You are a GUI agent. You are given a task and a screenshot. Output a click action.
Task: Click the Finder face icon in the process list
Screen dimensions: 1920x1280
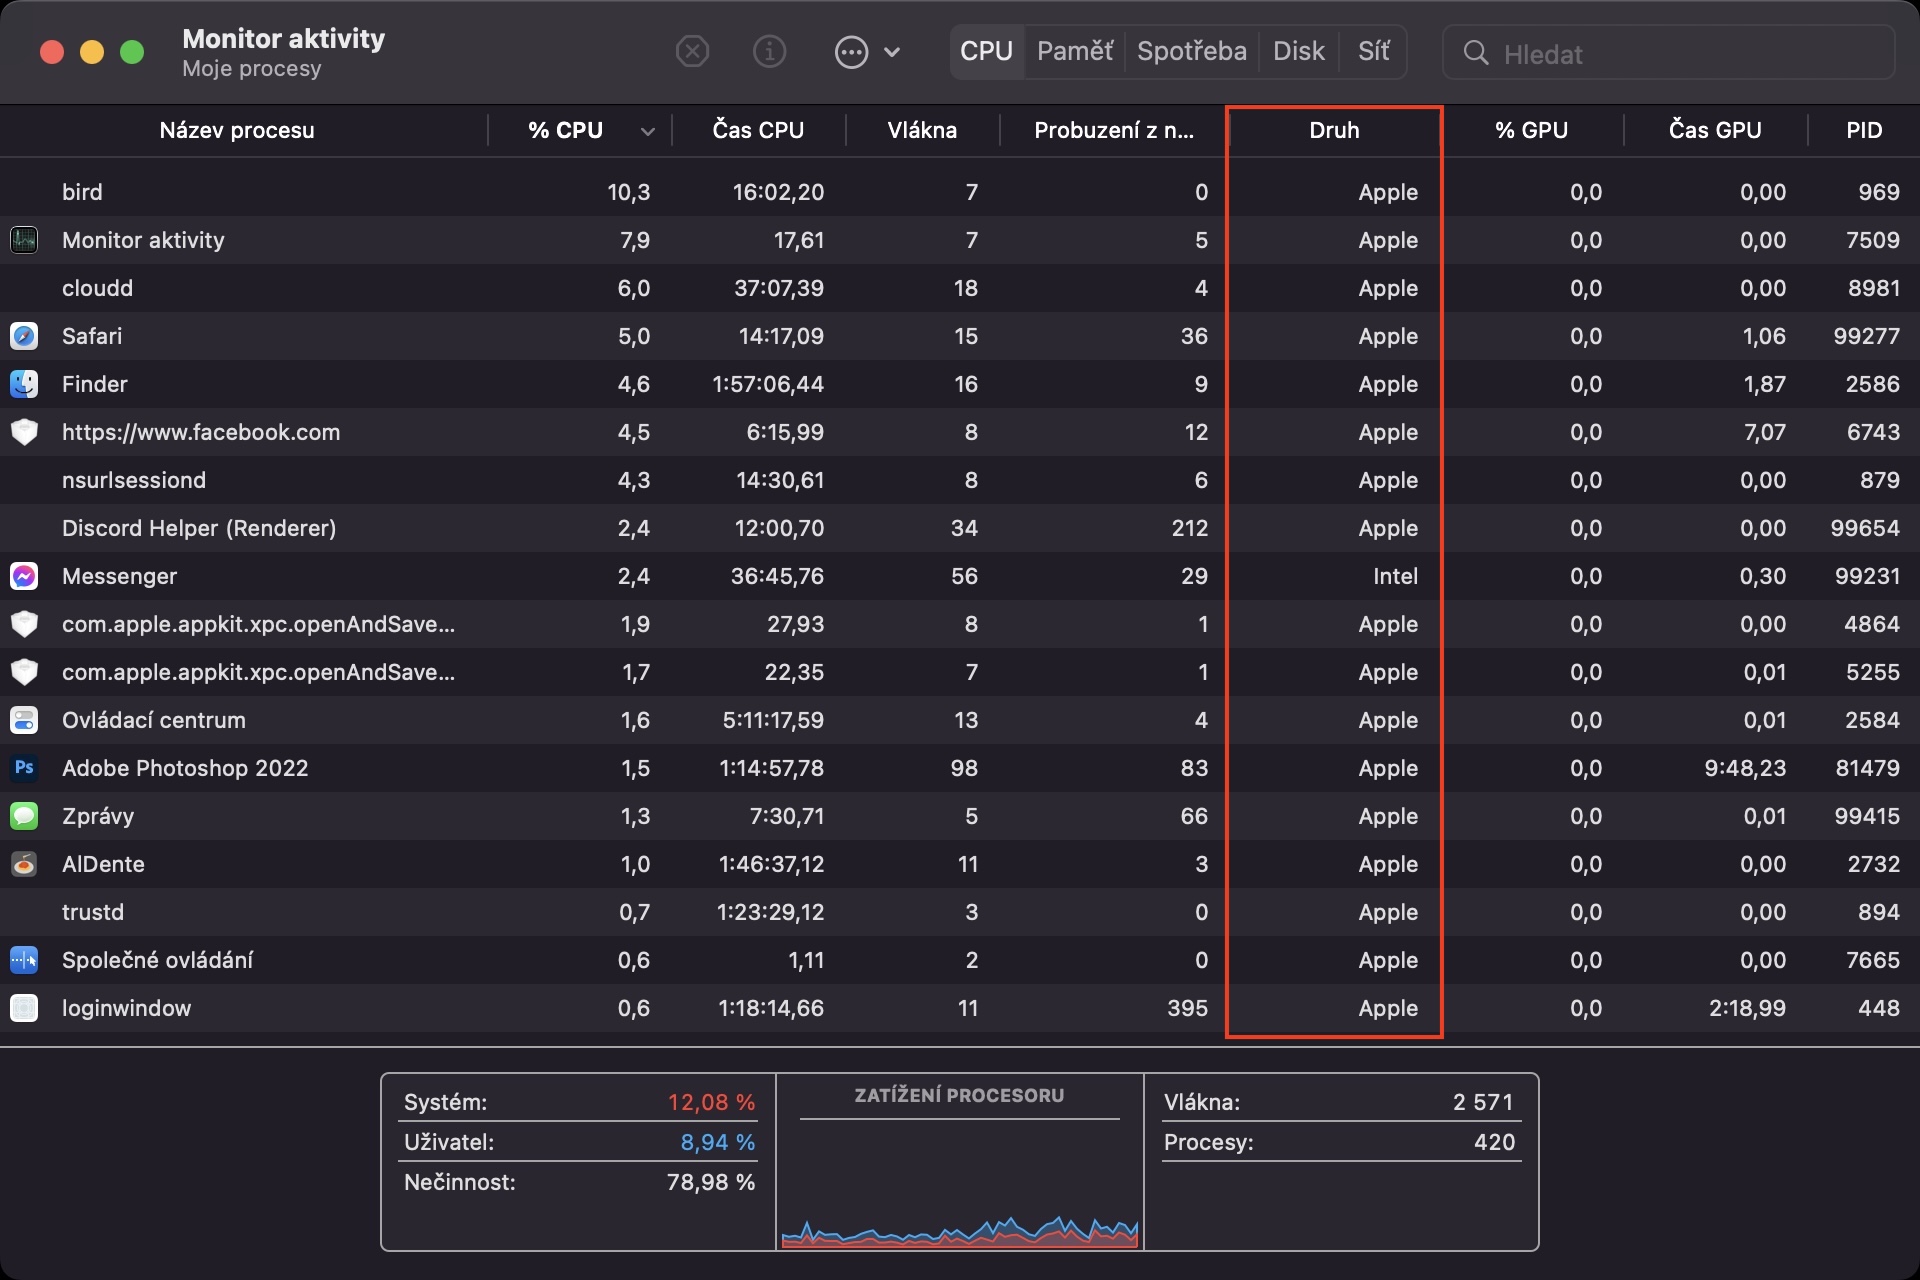[x=24, y=384]
